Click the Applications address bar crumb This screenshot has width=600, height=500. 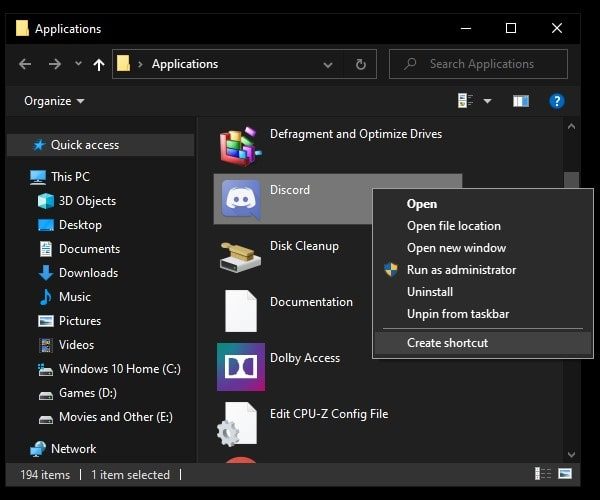tap(185, 64)
